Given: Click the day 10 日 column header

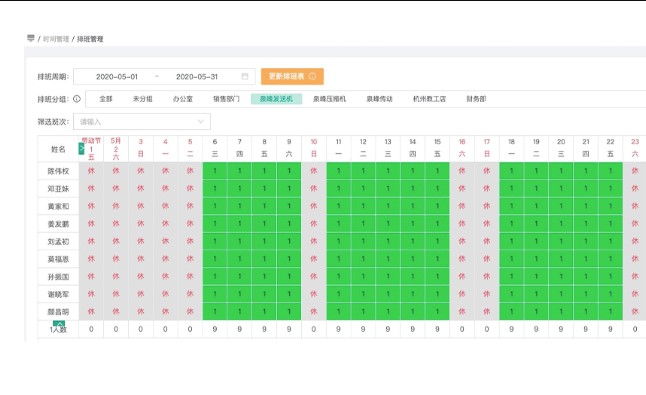Looking at the screenshot, I should click(x=314, y=149).
